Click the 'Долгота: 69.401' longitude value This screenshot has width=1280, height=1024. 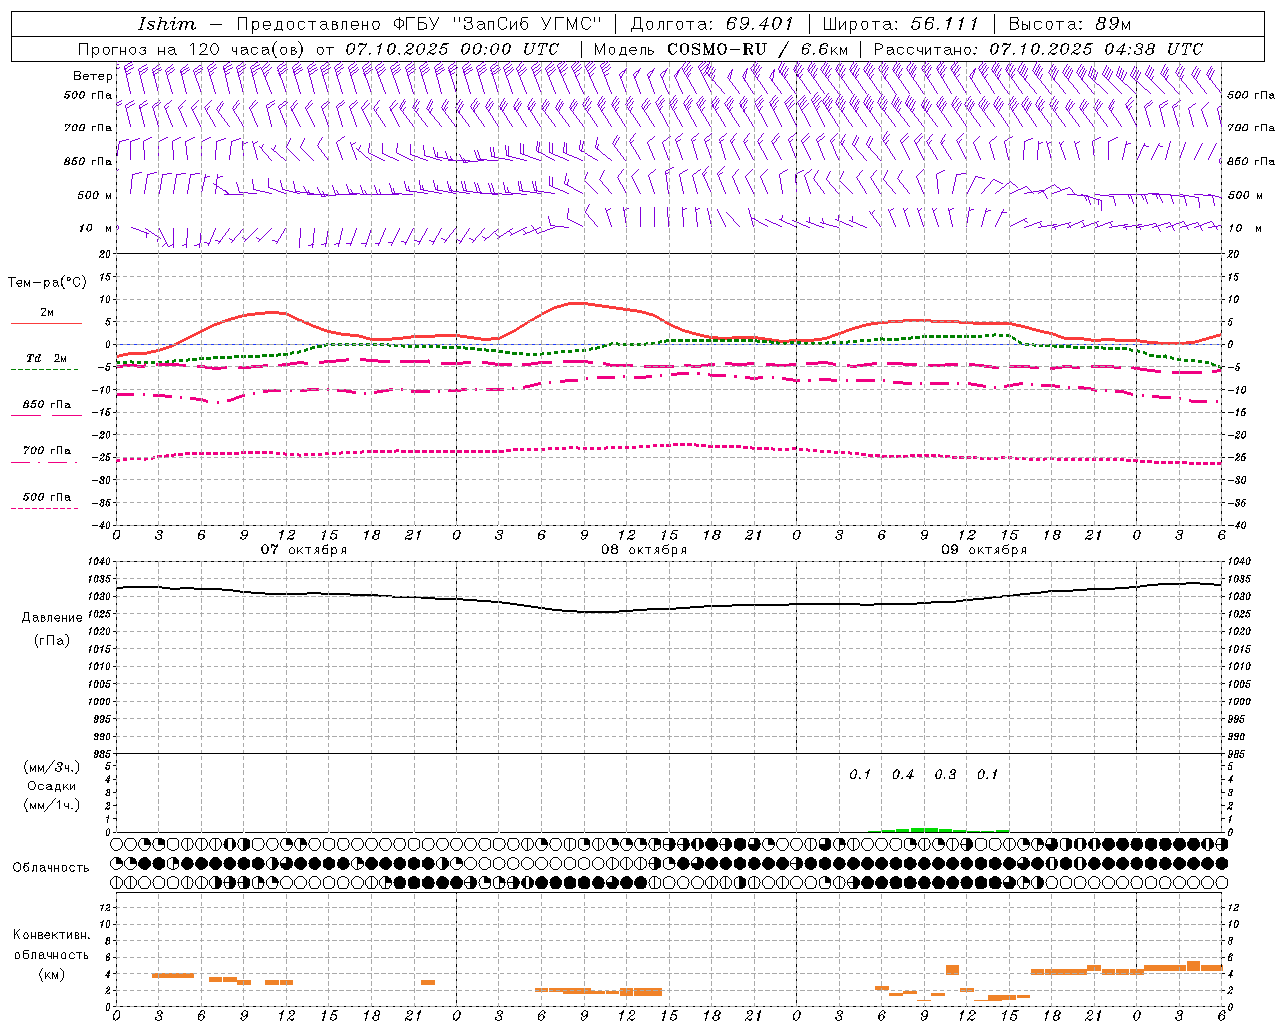click(712, 24)
